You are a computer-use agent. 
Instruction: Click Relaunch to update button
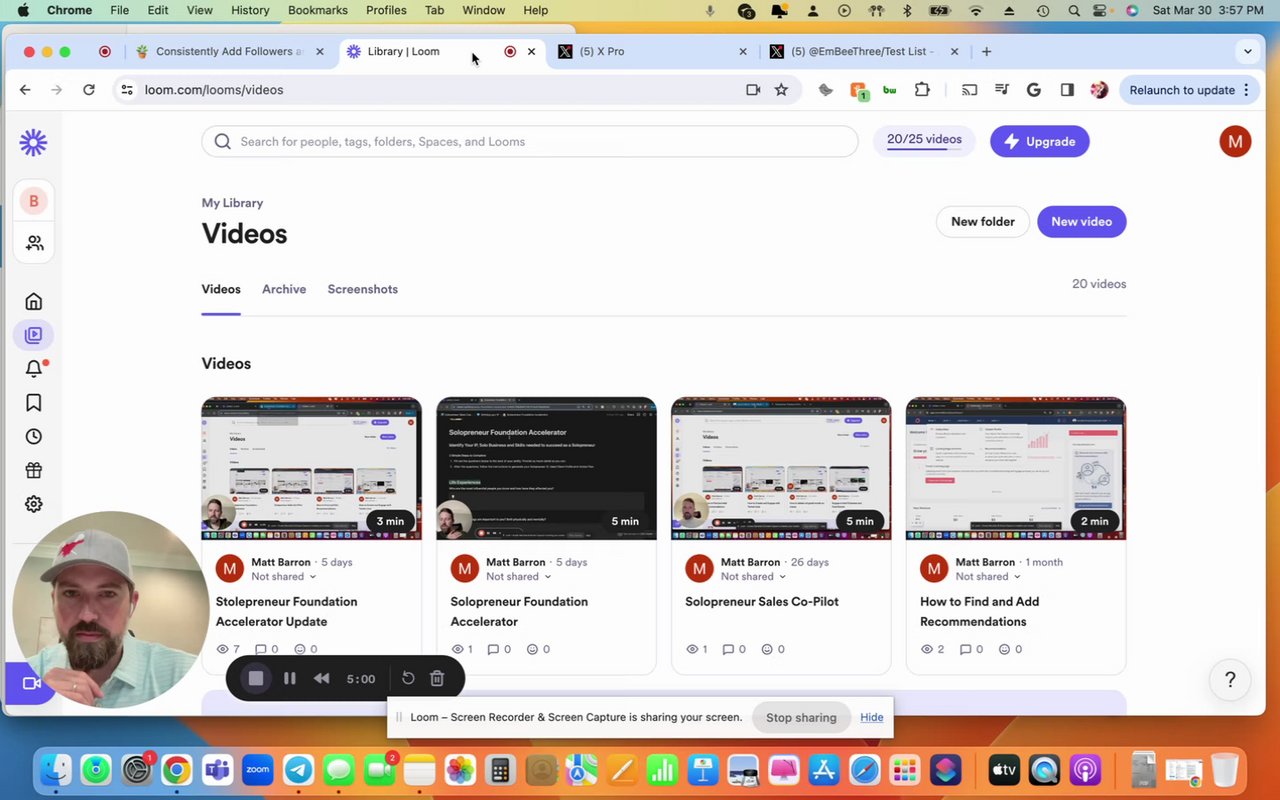(x=1188, y=90)
